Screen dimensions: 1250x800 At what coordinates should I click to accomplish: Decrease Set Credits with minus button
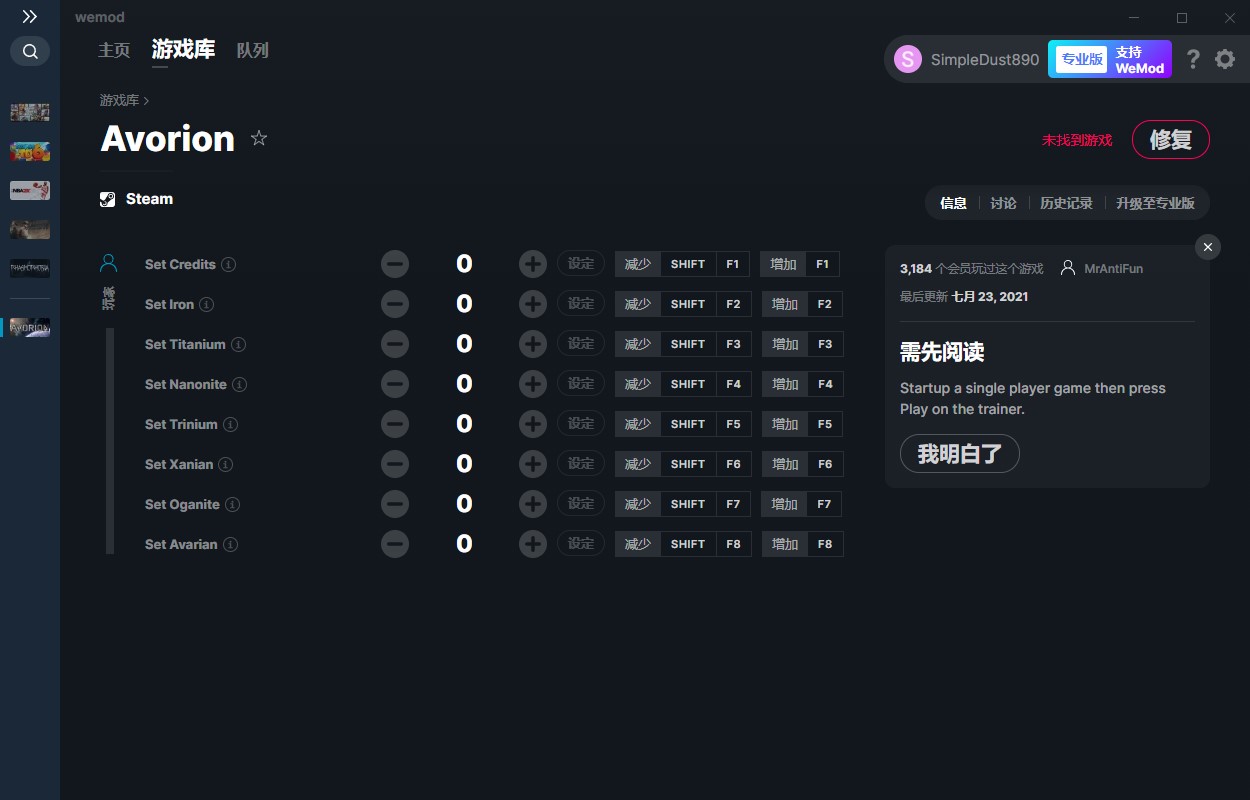pos(395,264)
